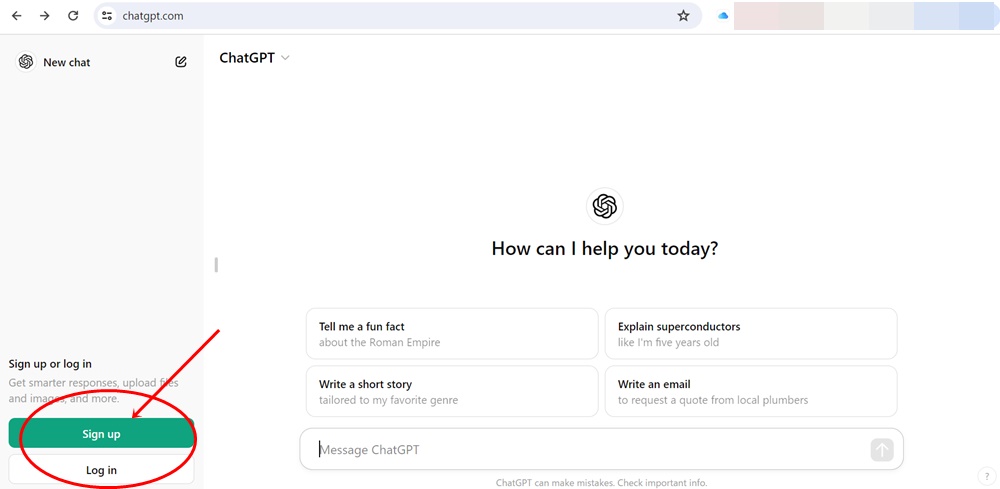Click the ChatGPT logo beside New chat
1000x489 pixels.
click(26, 62)
